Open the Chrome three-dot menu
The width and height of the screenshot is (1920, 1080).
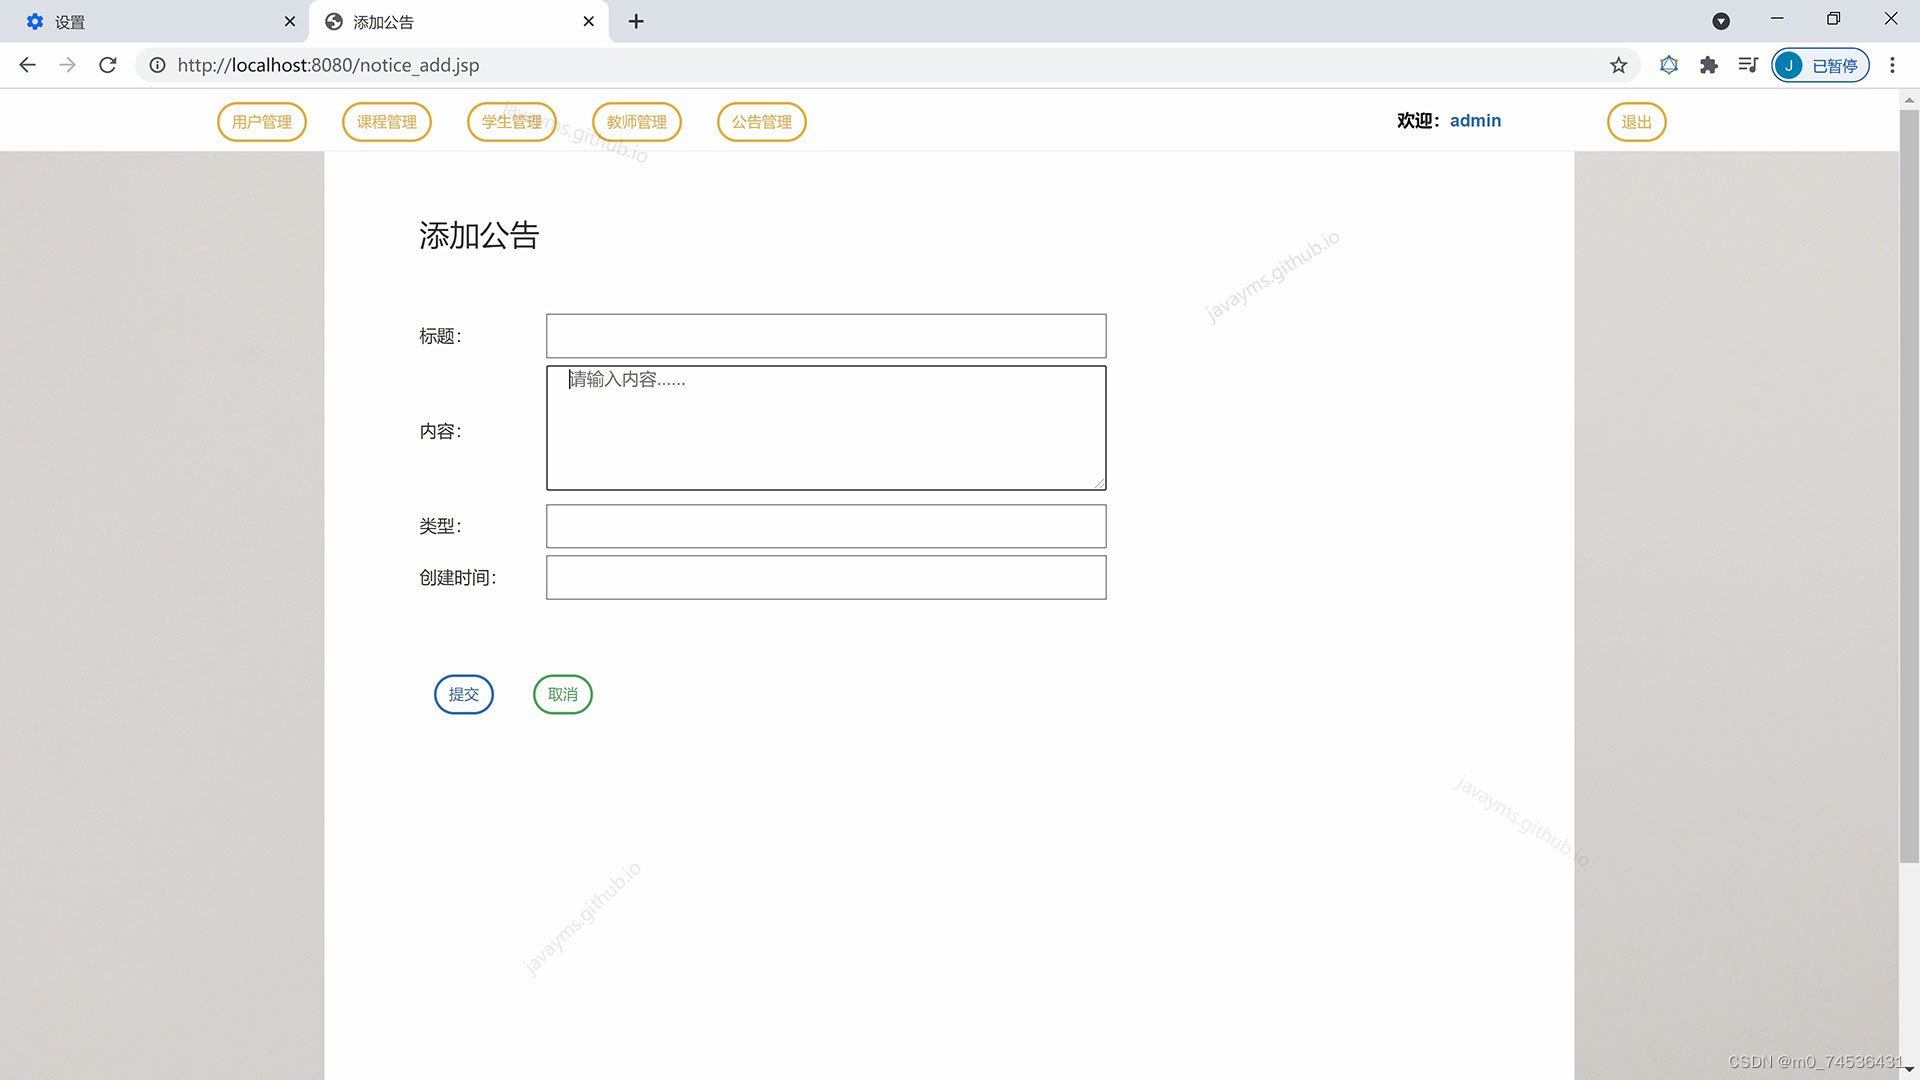click(1892, 65)
